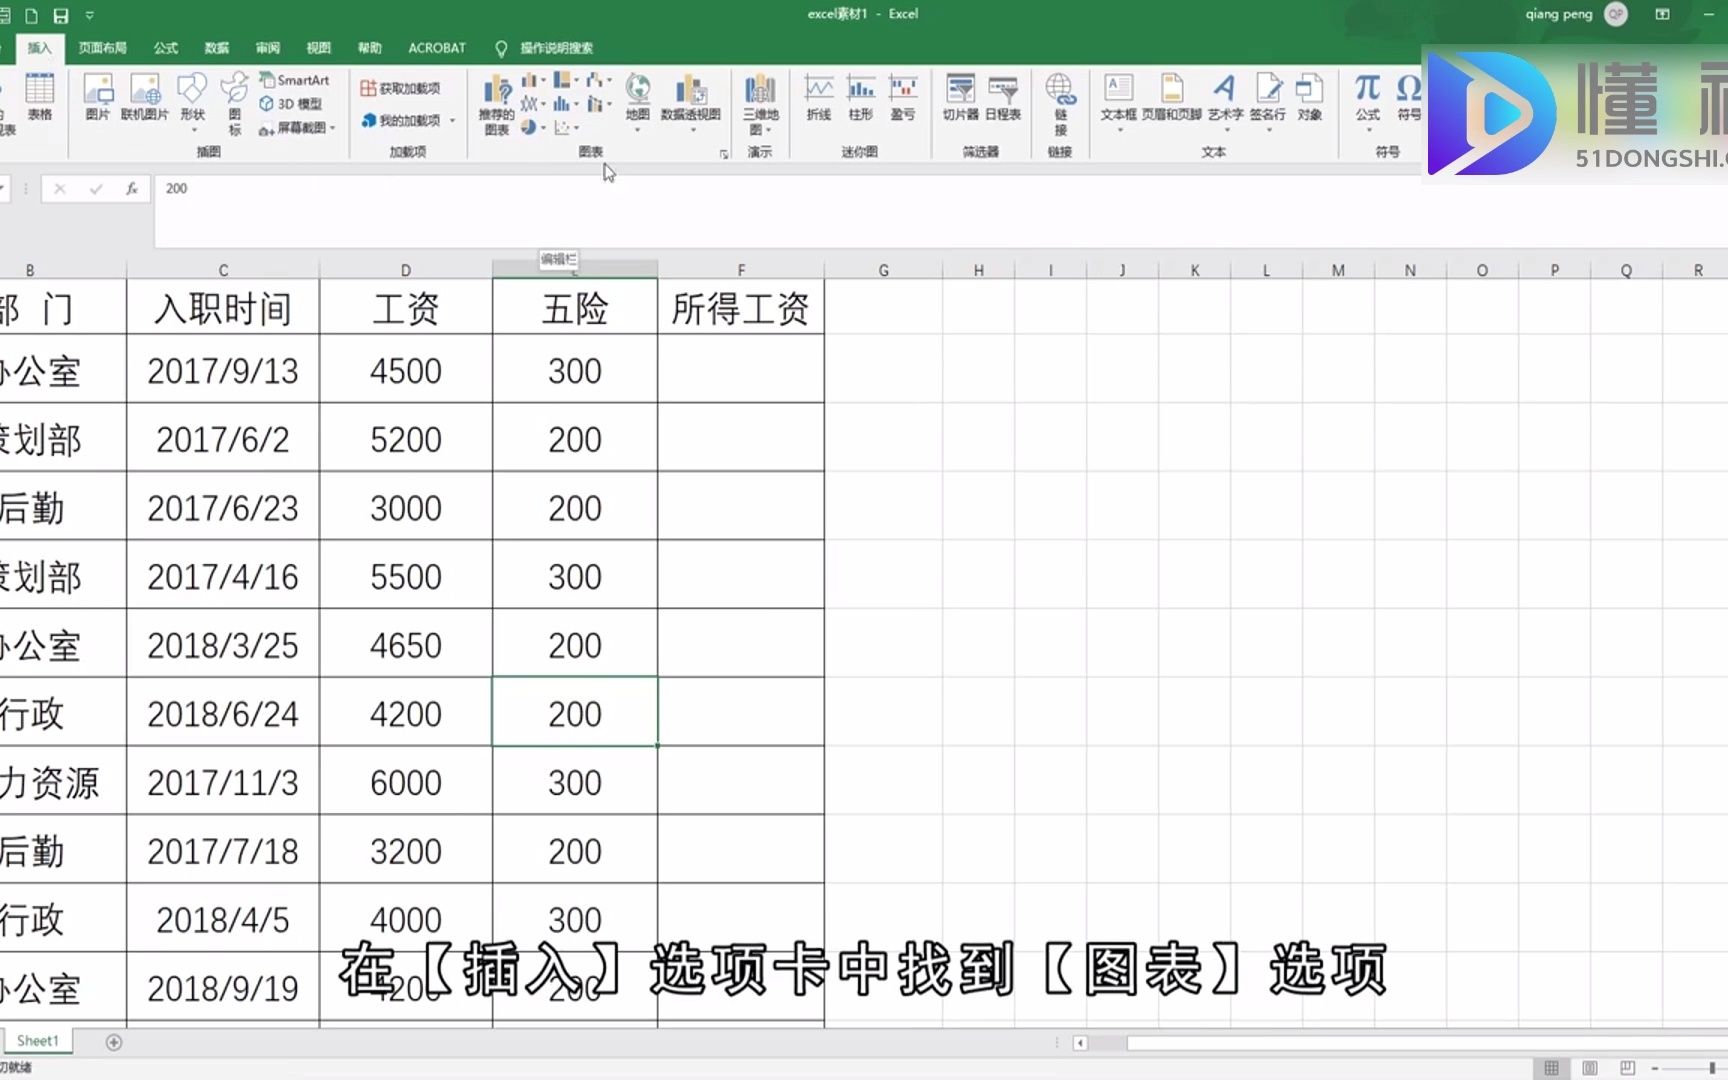Switch to page break preview
The image size is (1728, 1080).
coord(1627,1068)
